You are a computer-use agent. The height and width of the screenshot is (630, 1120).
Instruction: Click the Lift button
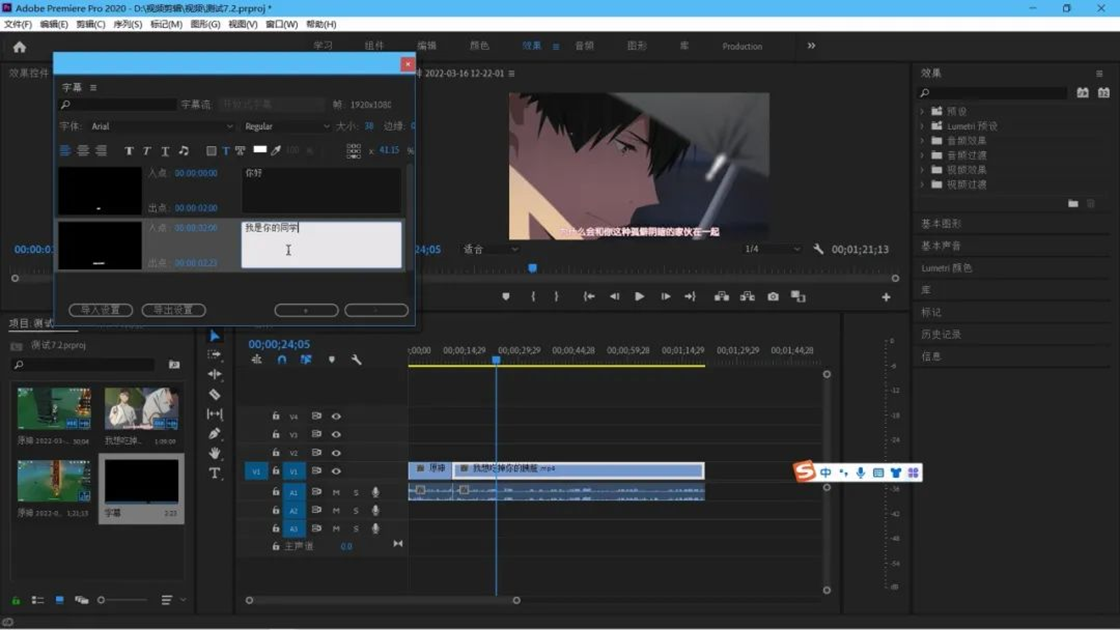tap(721, 296)
